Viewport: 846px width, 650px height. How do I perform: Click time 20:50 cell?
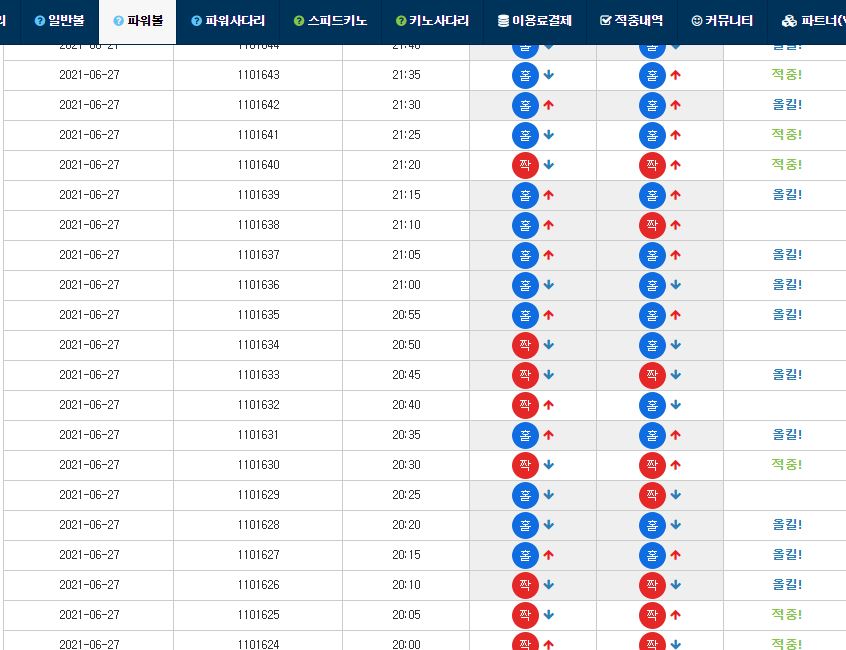tap(406, 345)
